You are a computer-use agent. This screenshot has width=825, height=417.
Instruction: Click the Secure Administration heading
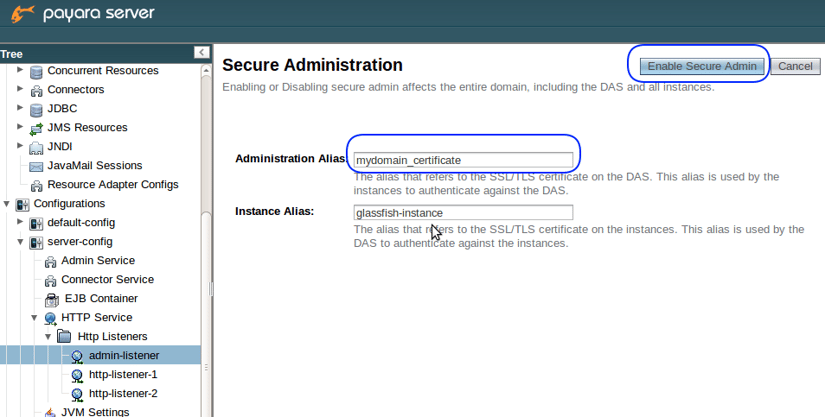pos(312,65)
